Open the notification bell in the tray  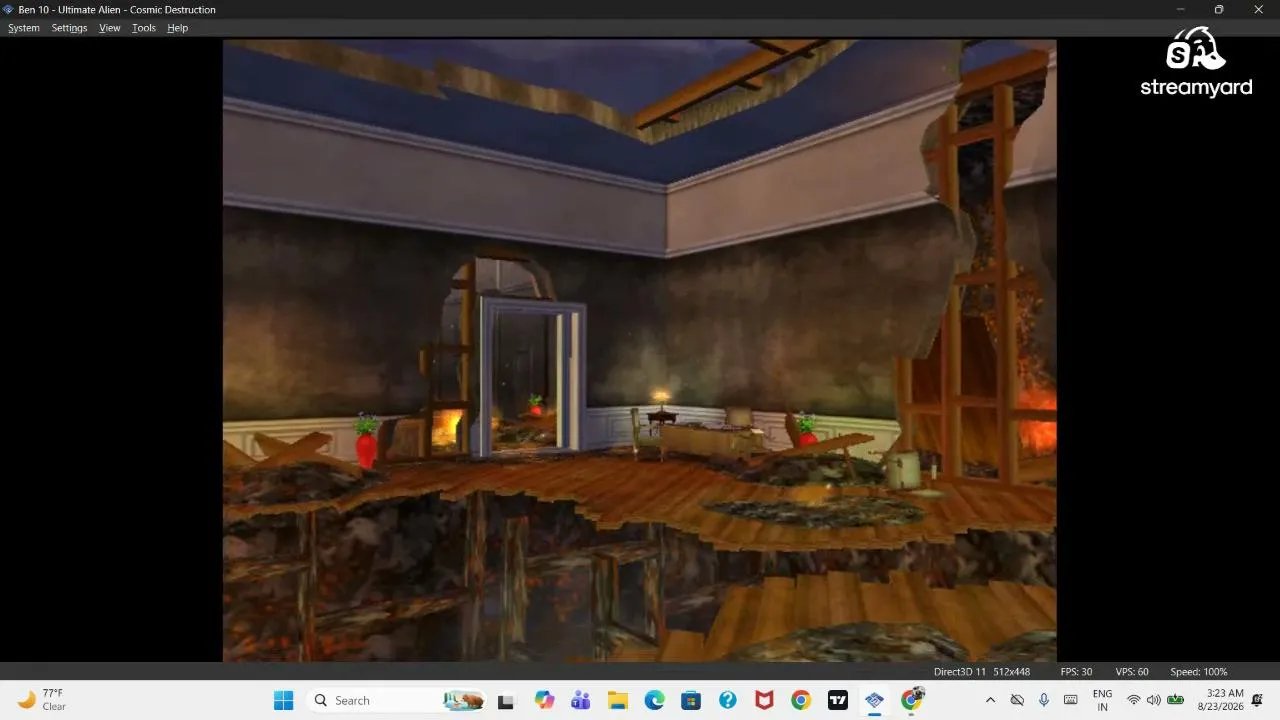1258,700
